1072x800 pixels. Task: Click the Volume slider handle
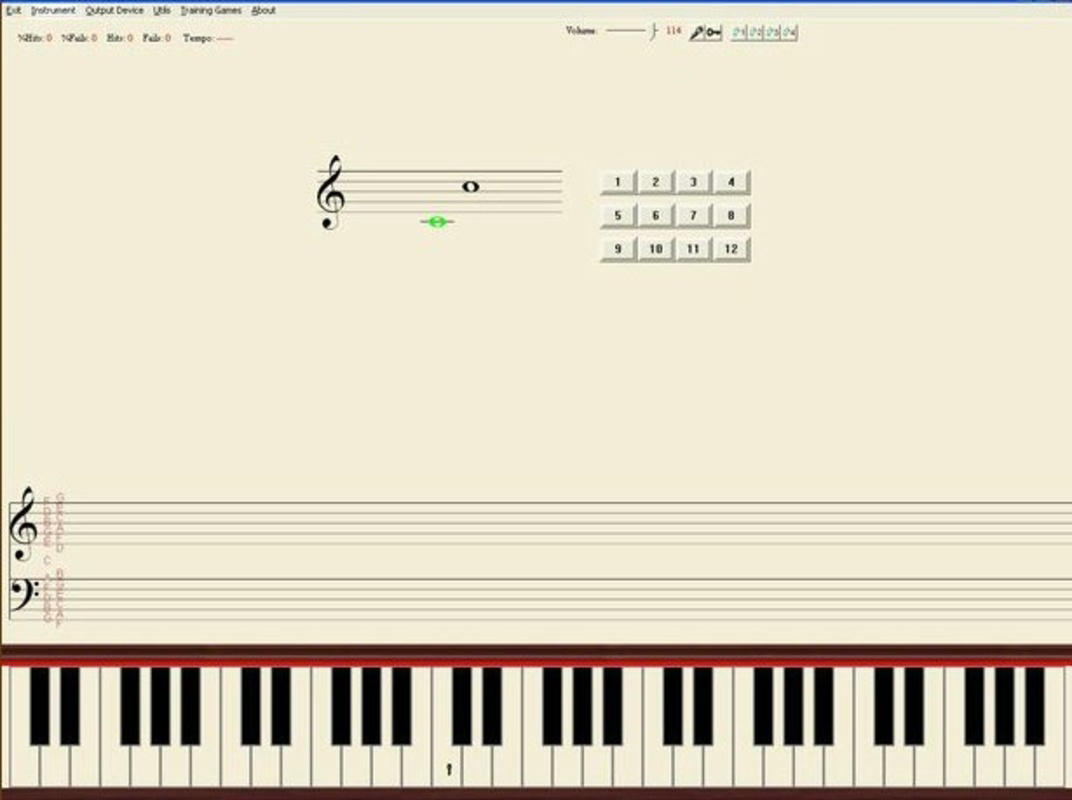(654, 31)
